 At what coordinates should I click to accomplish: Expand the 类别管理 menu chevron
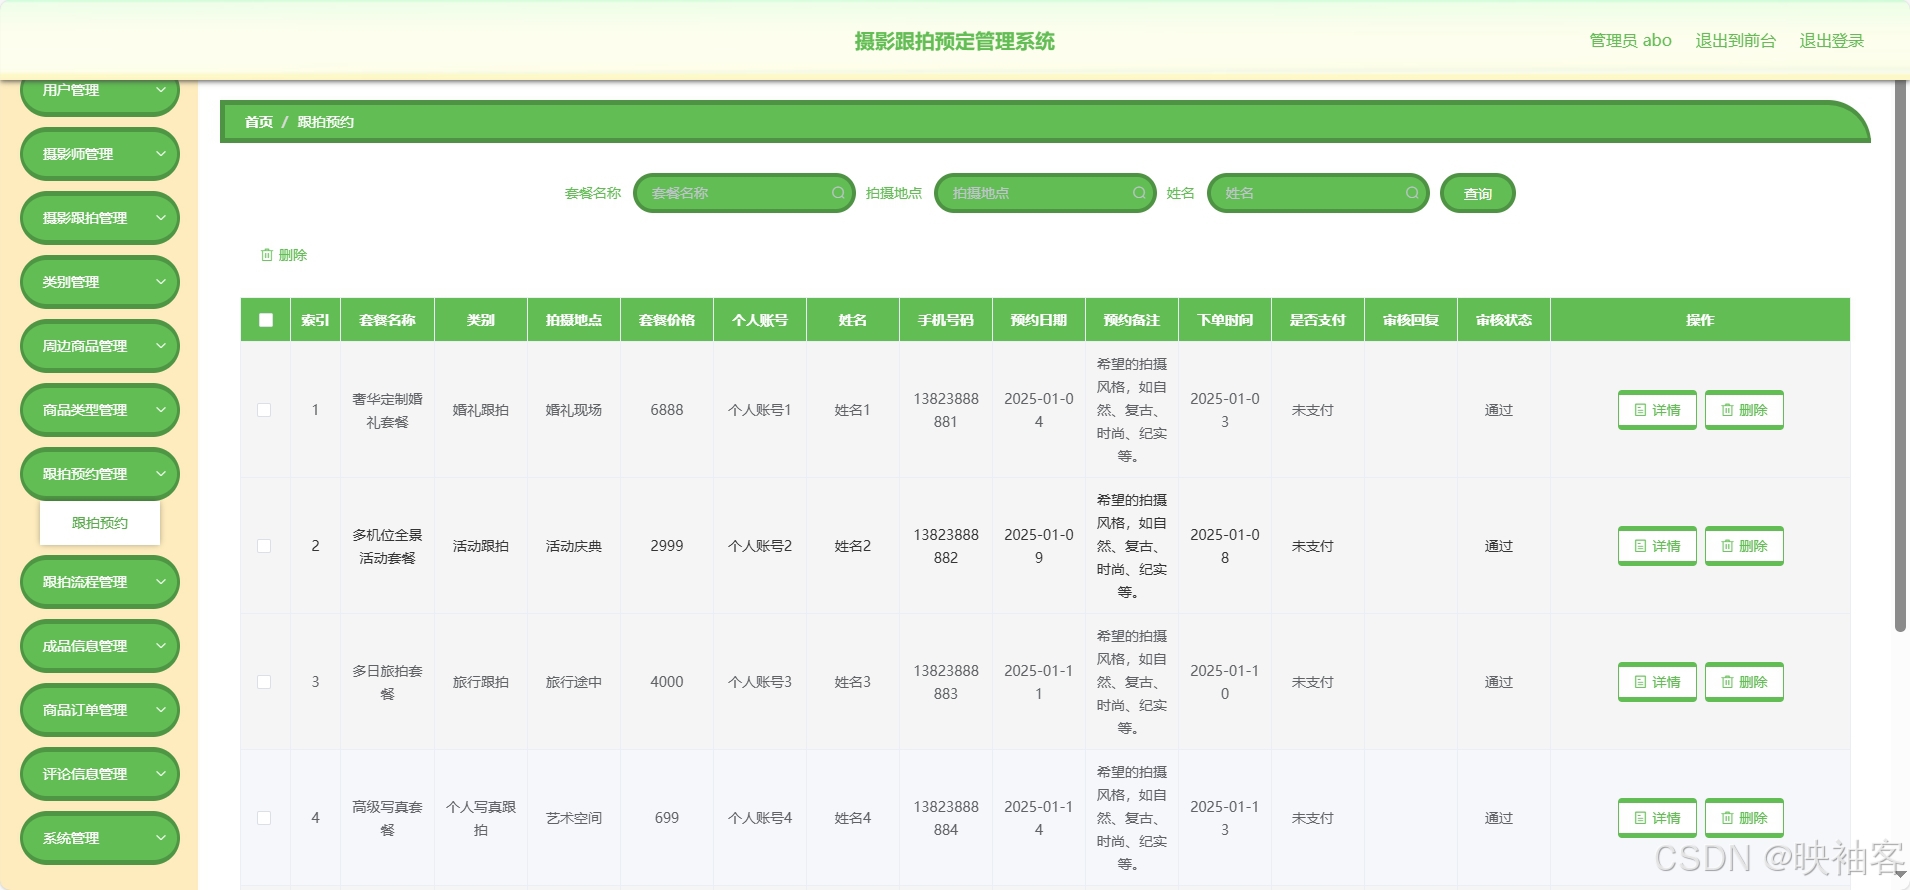pyautogui.click(x=161, y=282)
